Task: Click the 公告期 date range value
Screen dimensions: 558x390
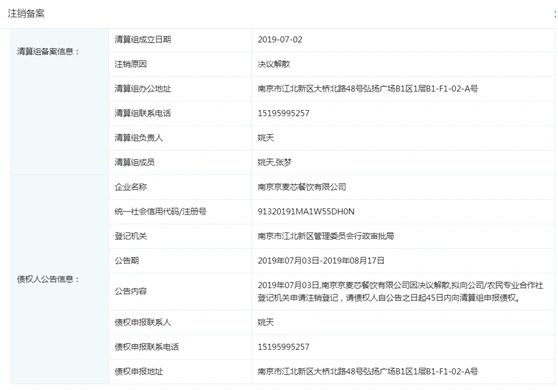Action: pyautogui.click(x=321, y=260)
